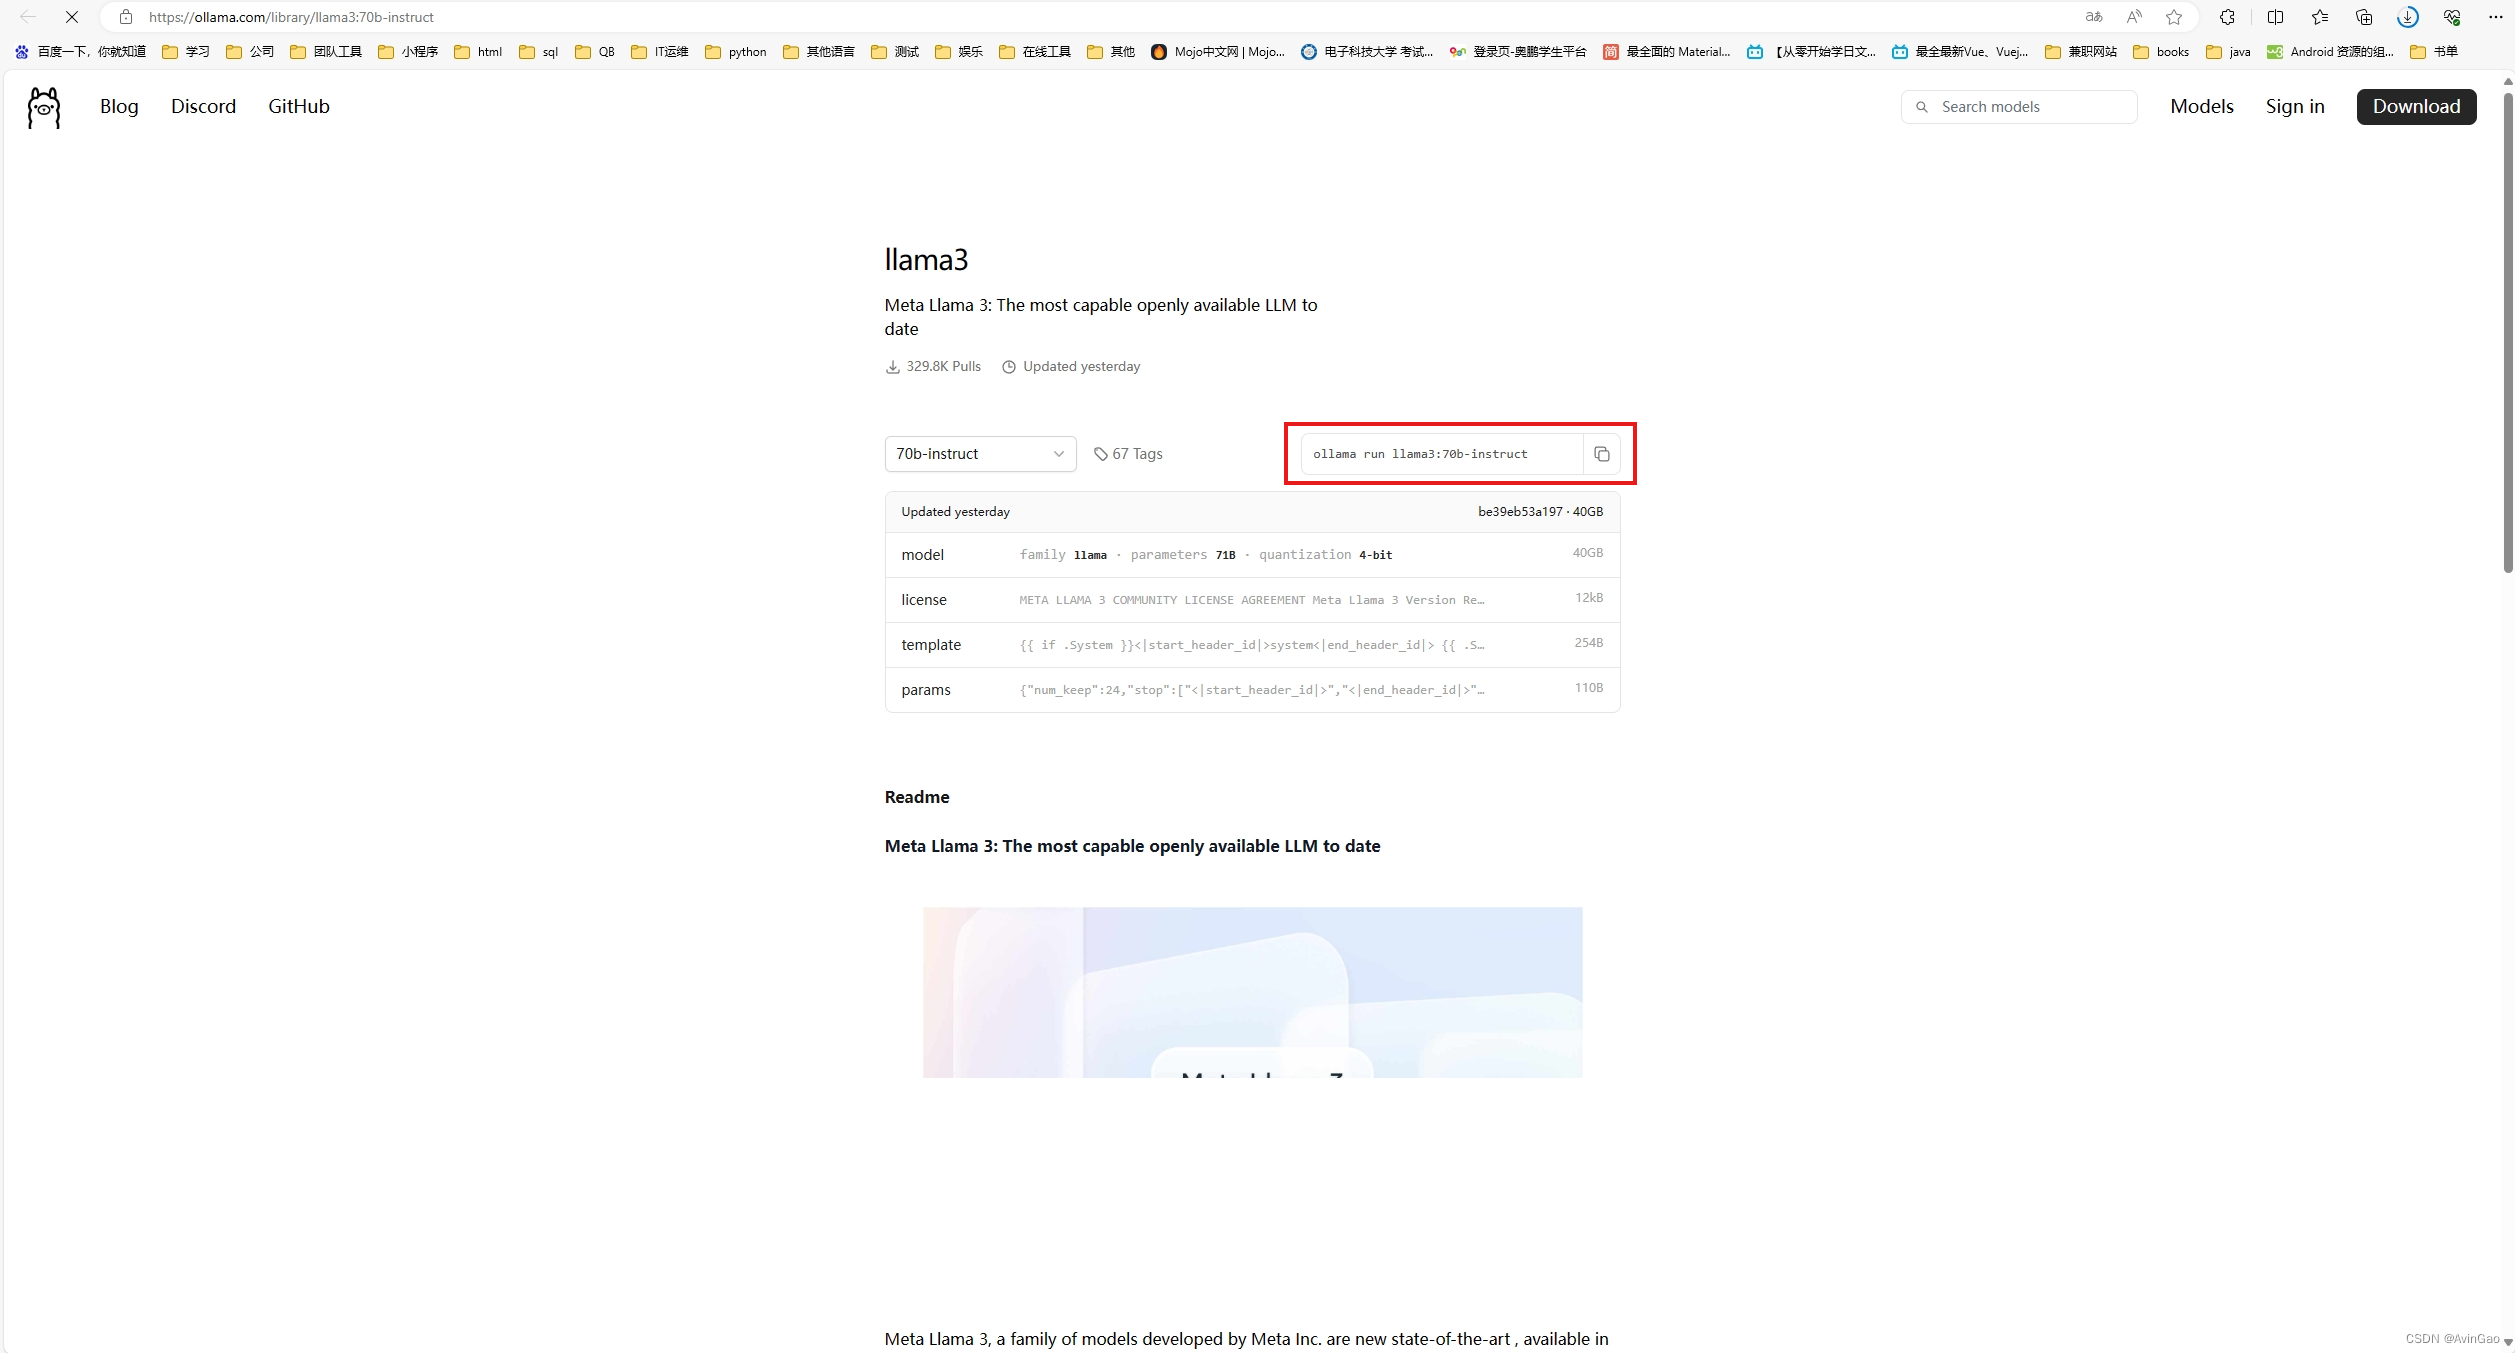Open the 67 Tags link

point(1128,454)
